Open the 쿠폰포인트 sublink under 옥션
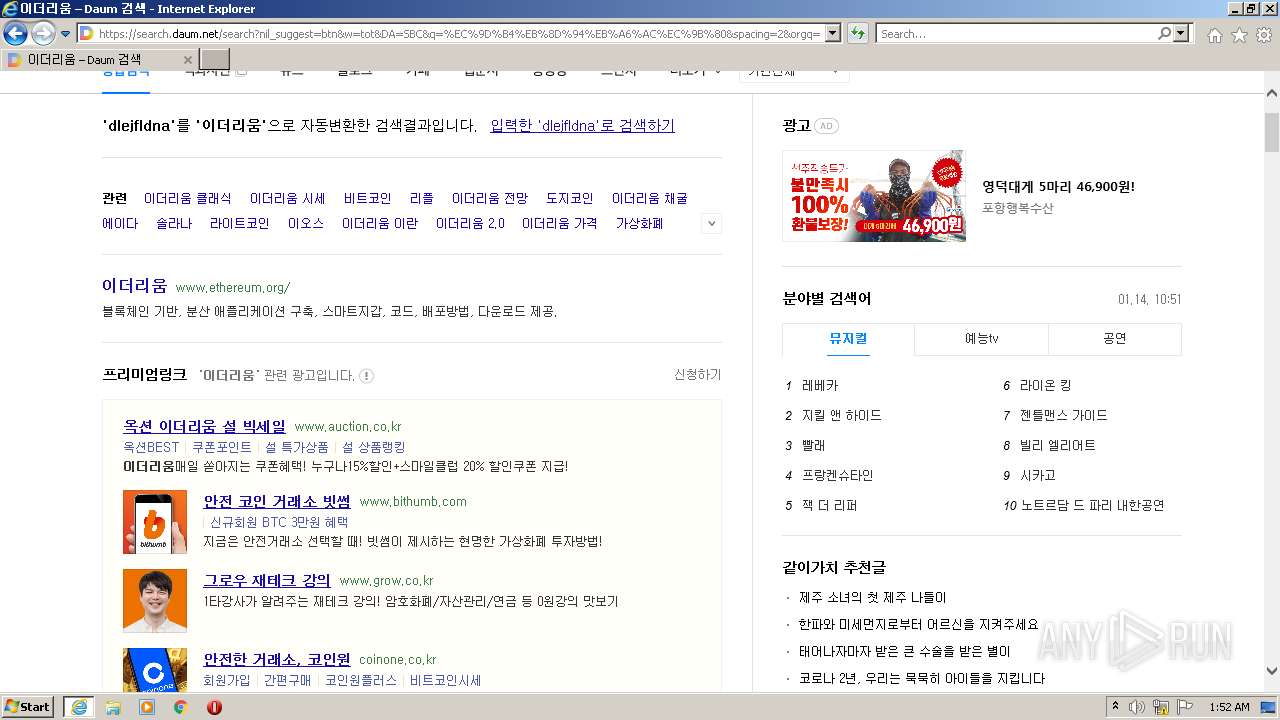The width and height of the screenshot is (1280, 720). coord(222,447)
